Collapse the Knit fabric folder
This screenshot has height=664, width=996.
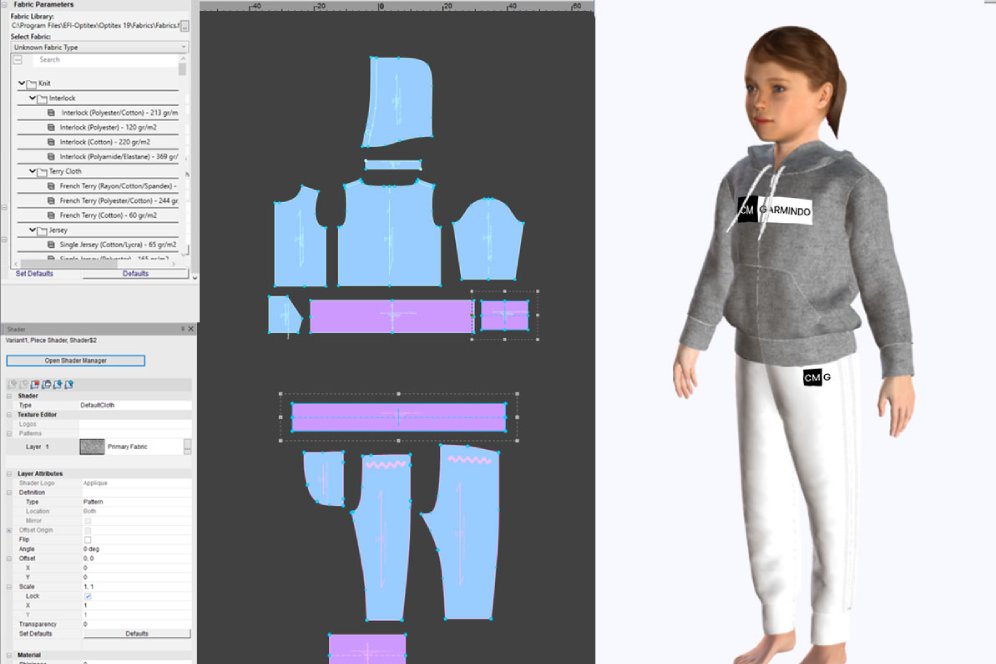(x=22, y=83)
